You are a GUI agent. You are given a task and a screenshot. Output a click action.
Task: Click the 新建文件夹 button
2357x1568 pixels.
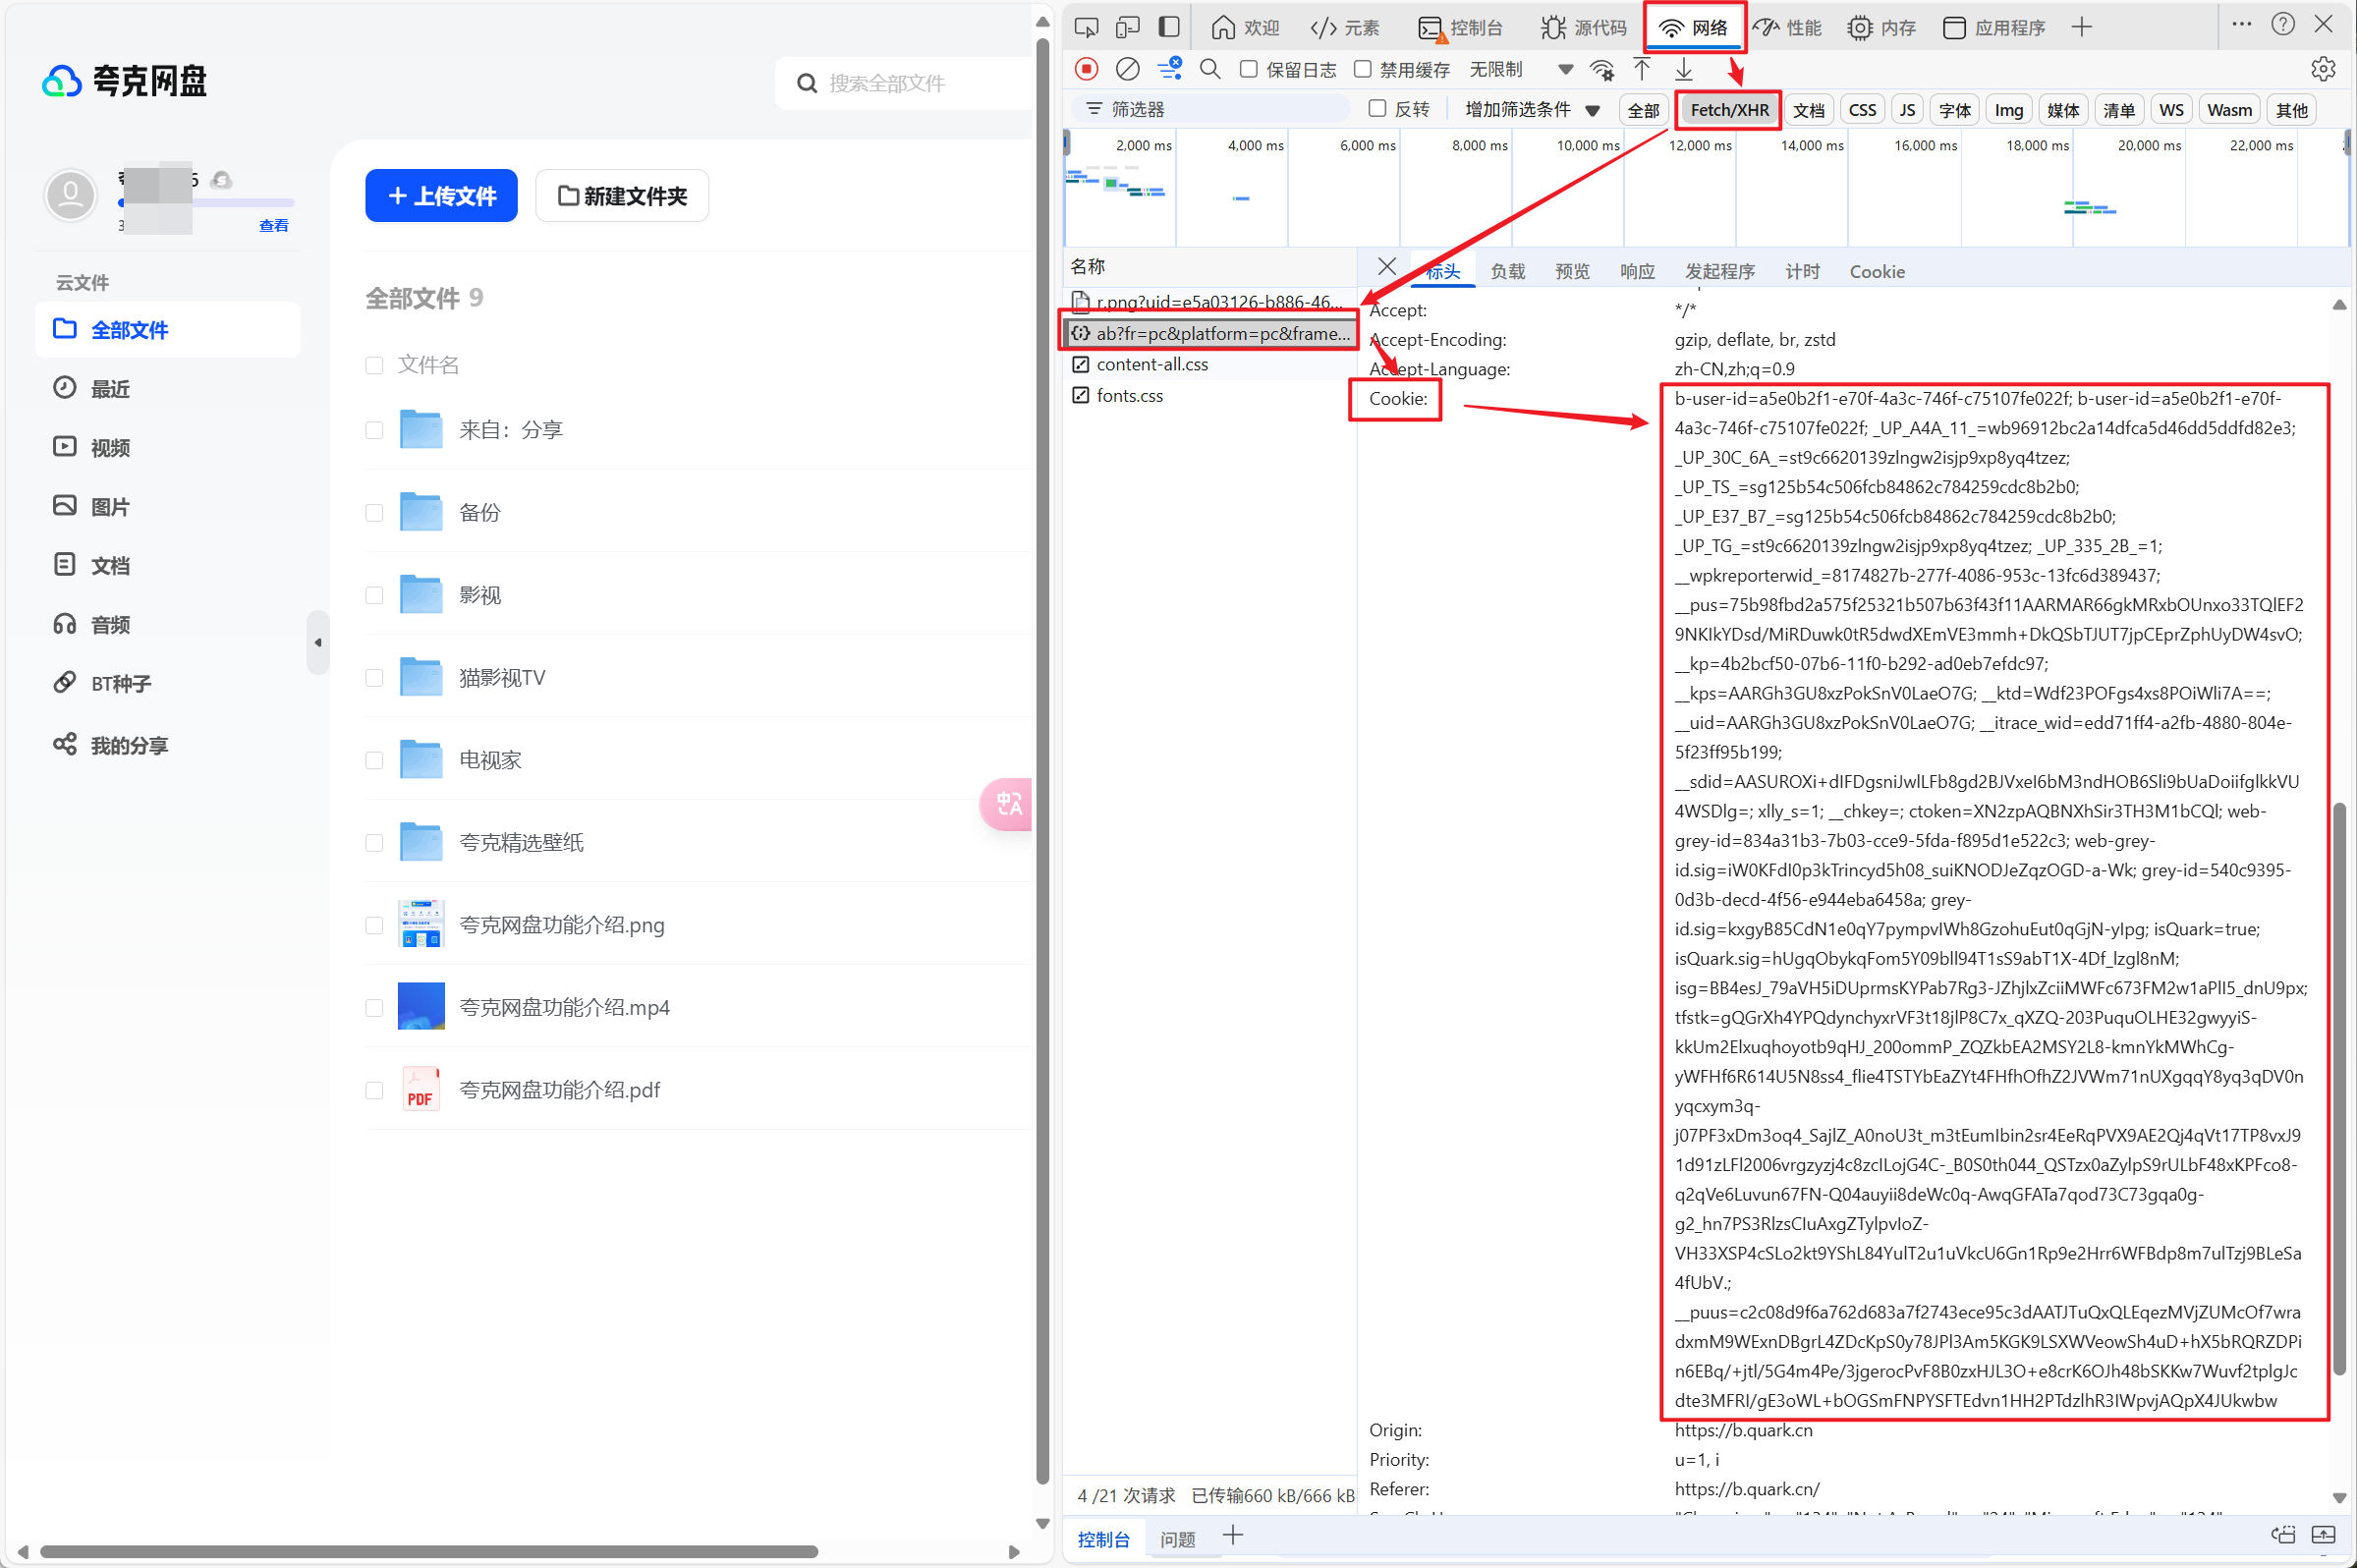pos(622,196)
